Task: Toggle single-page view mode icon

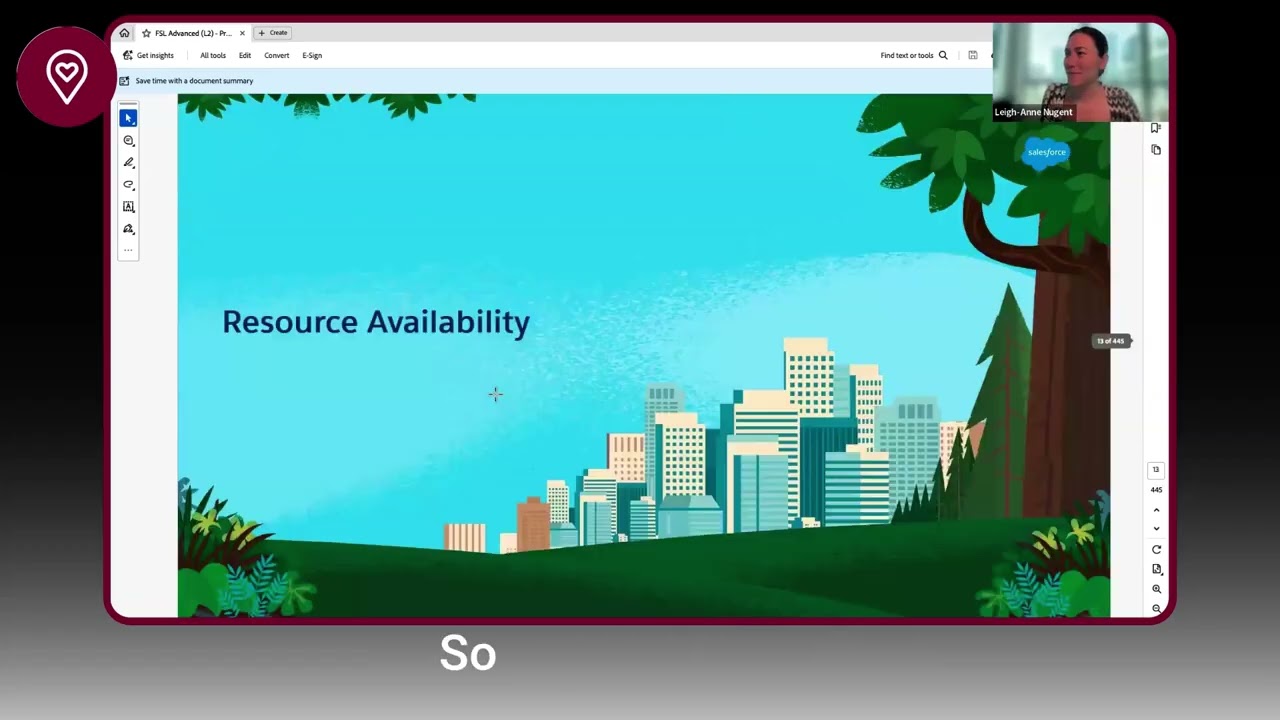Action: coord(1157,569)
